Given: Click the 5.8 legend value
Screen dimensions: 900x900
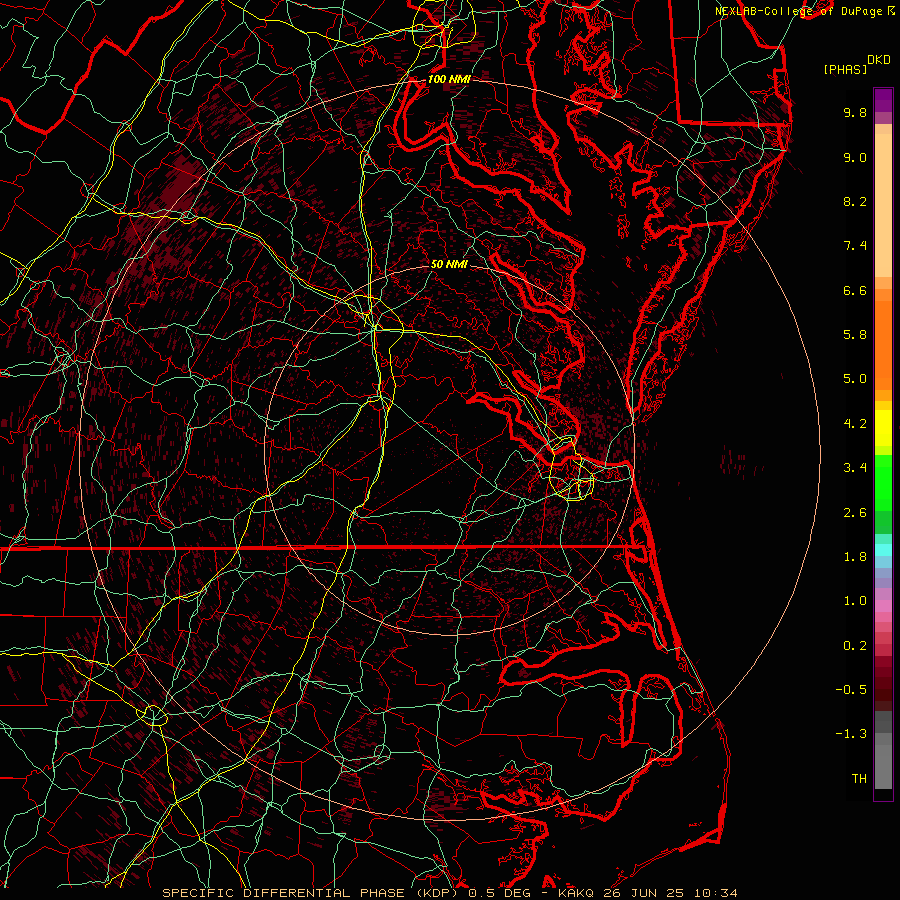Looking at the screenshot, I should [855, 335].
